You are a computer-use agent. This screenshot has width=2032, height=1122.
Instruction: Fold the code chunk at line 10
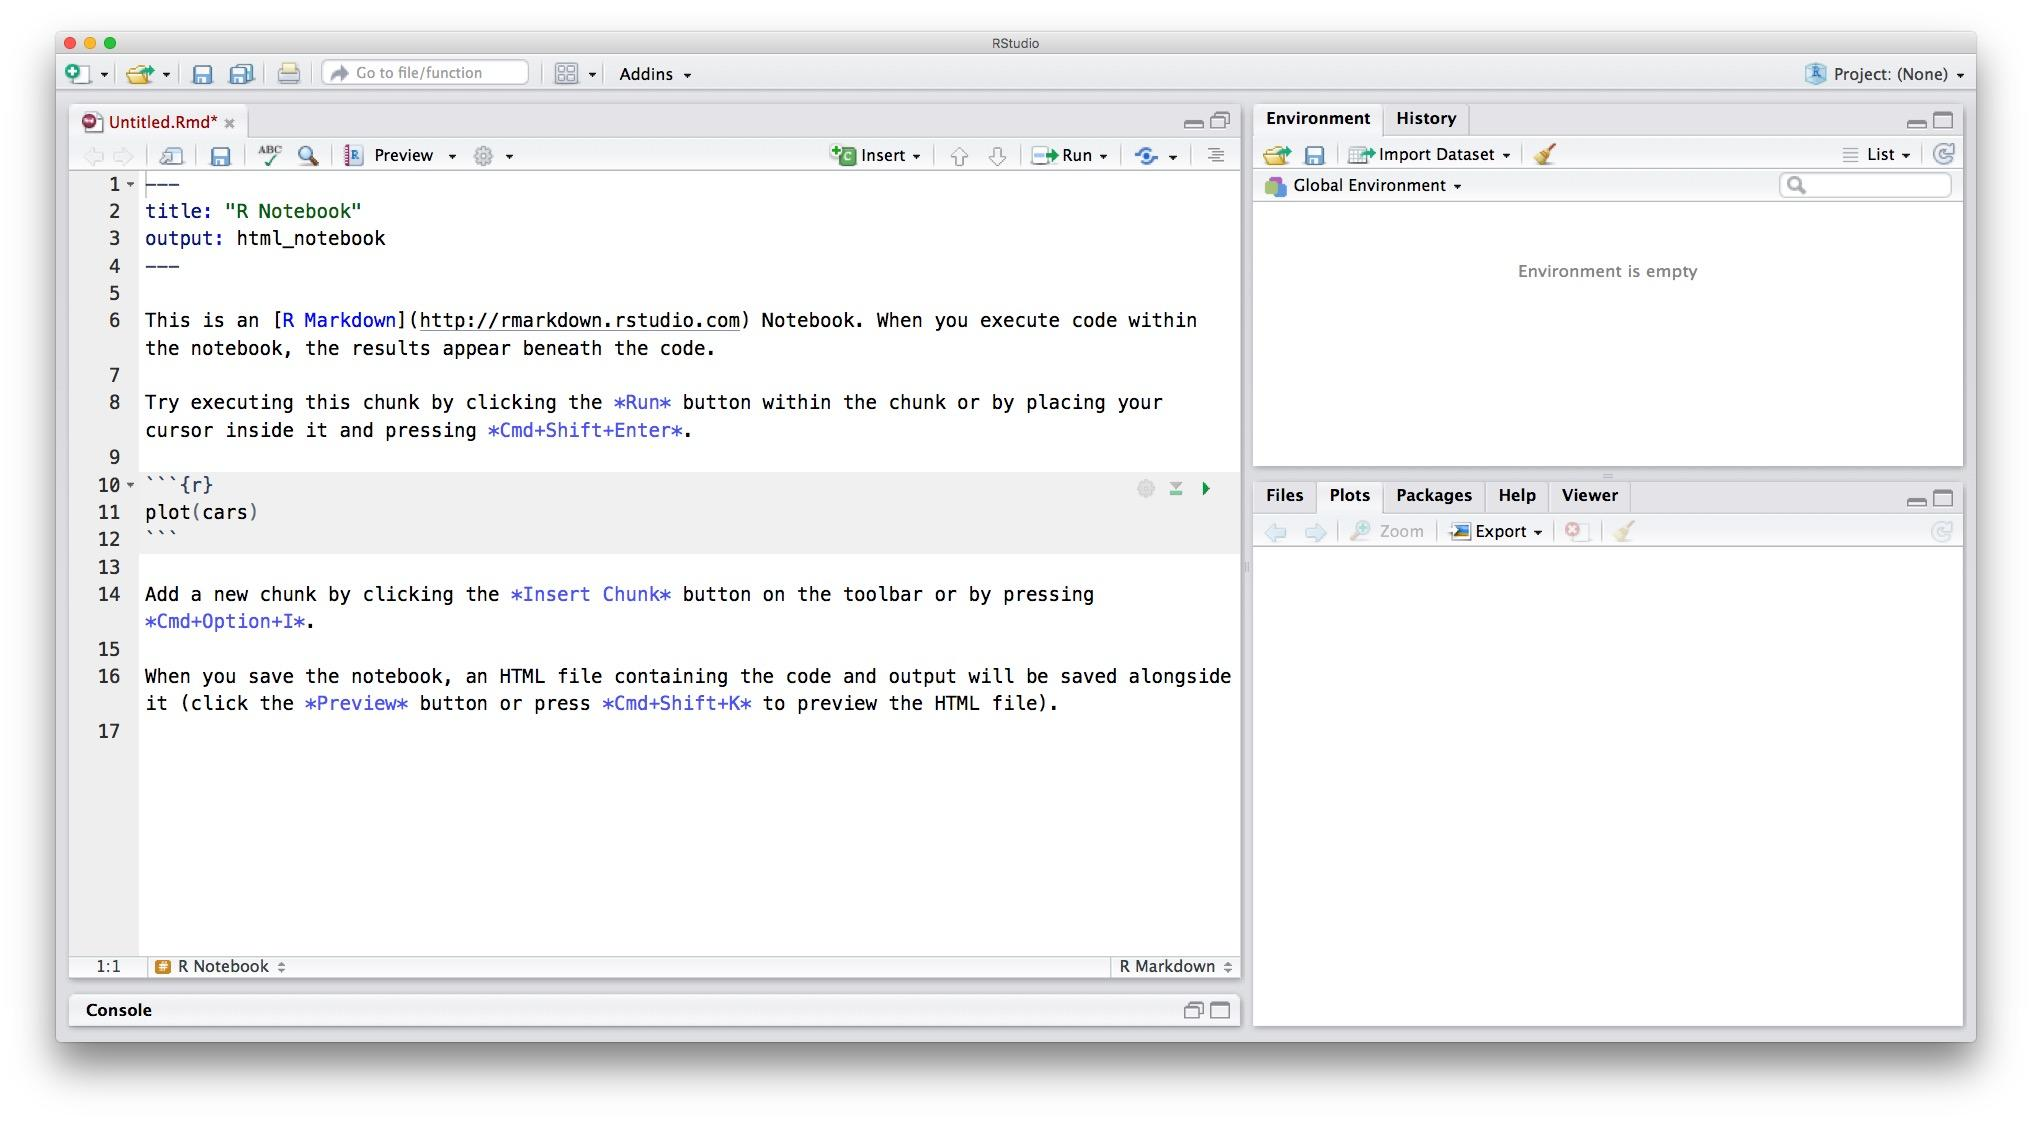pos(130,485)
